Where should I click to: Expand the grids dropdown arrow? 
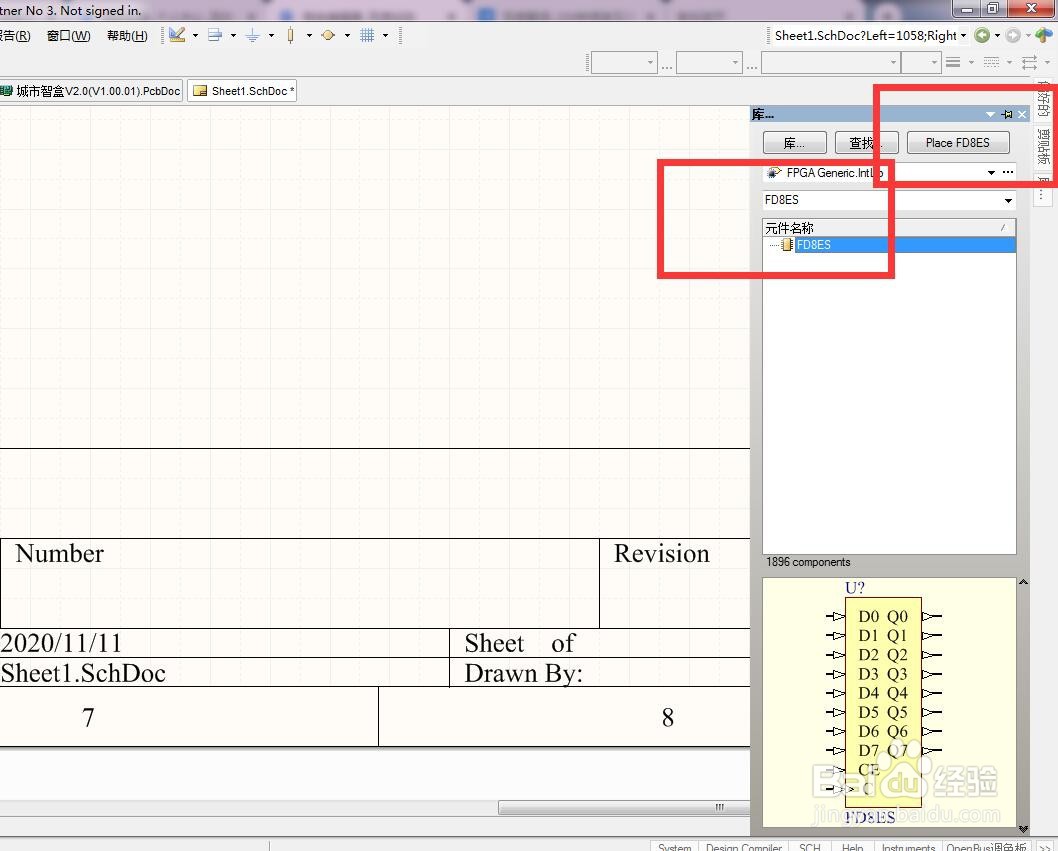[385, 35]
